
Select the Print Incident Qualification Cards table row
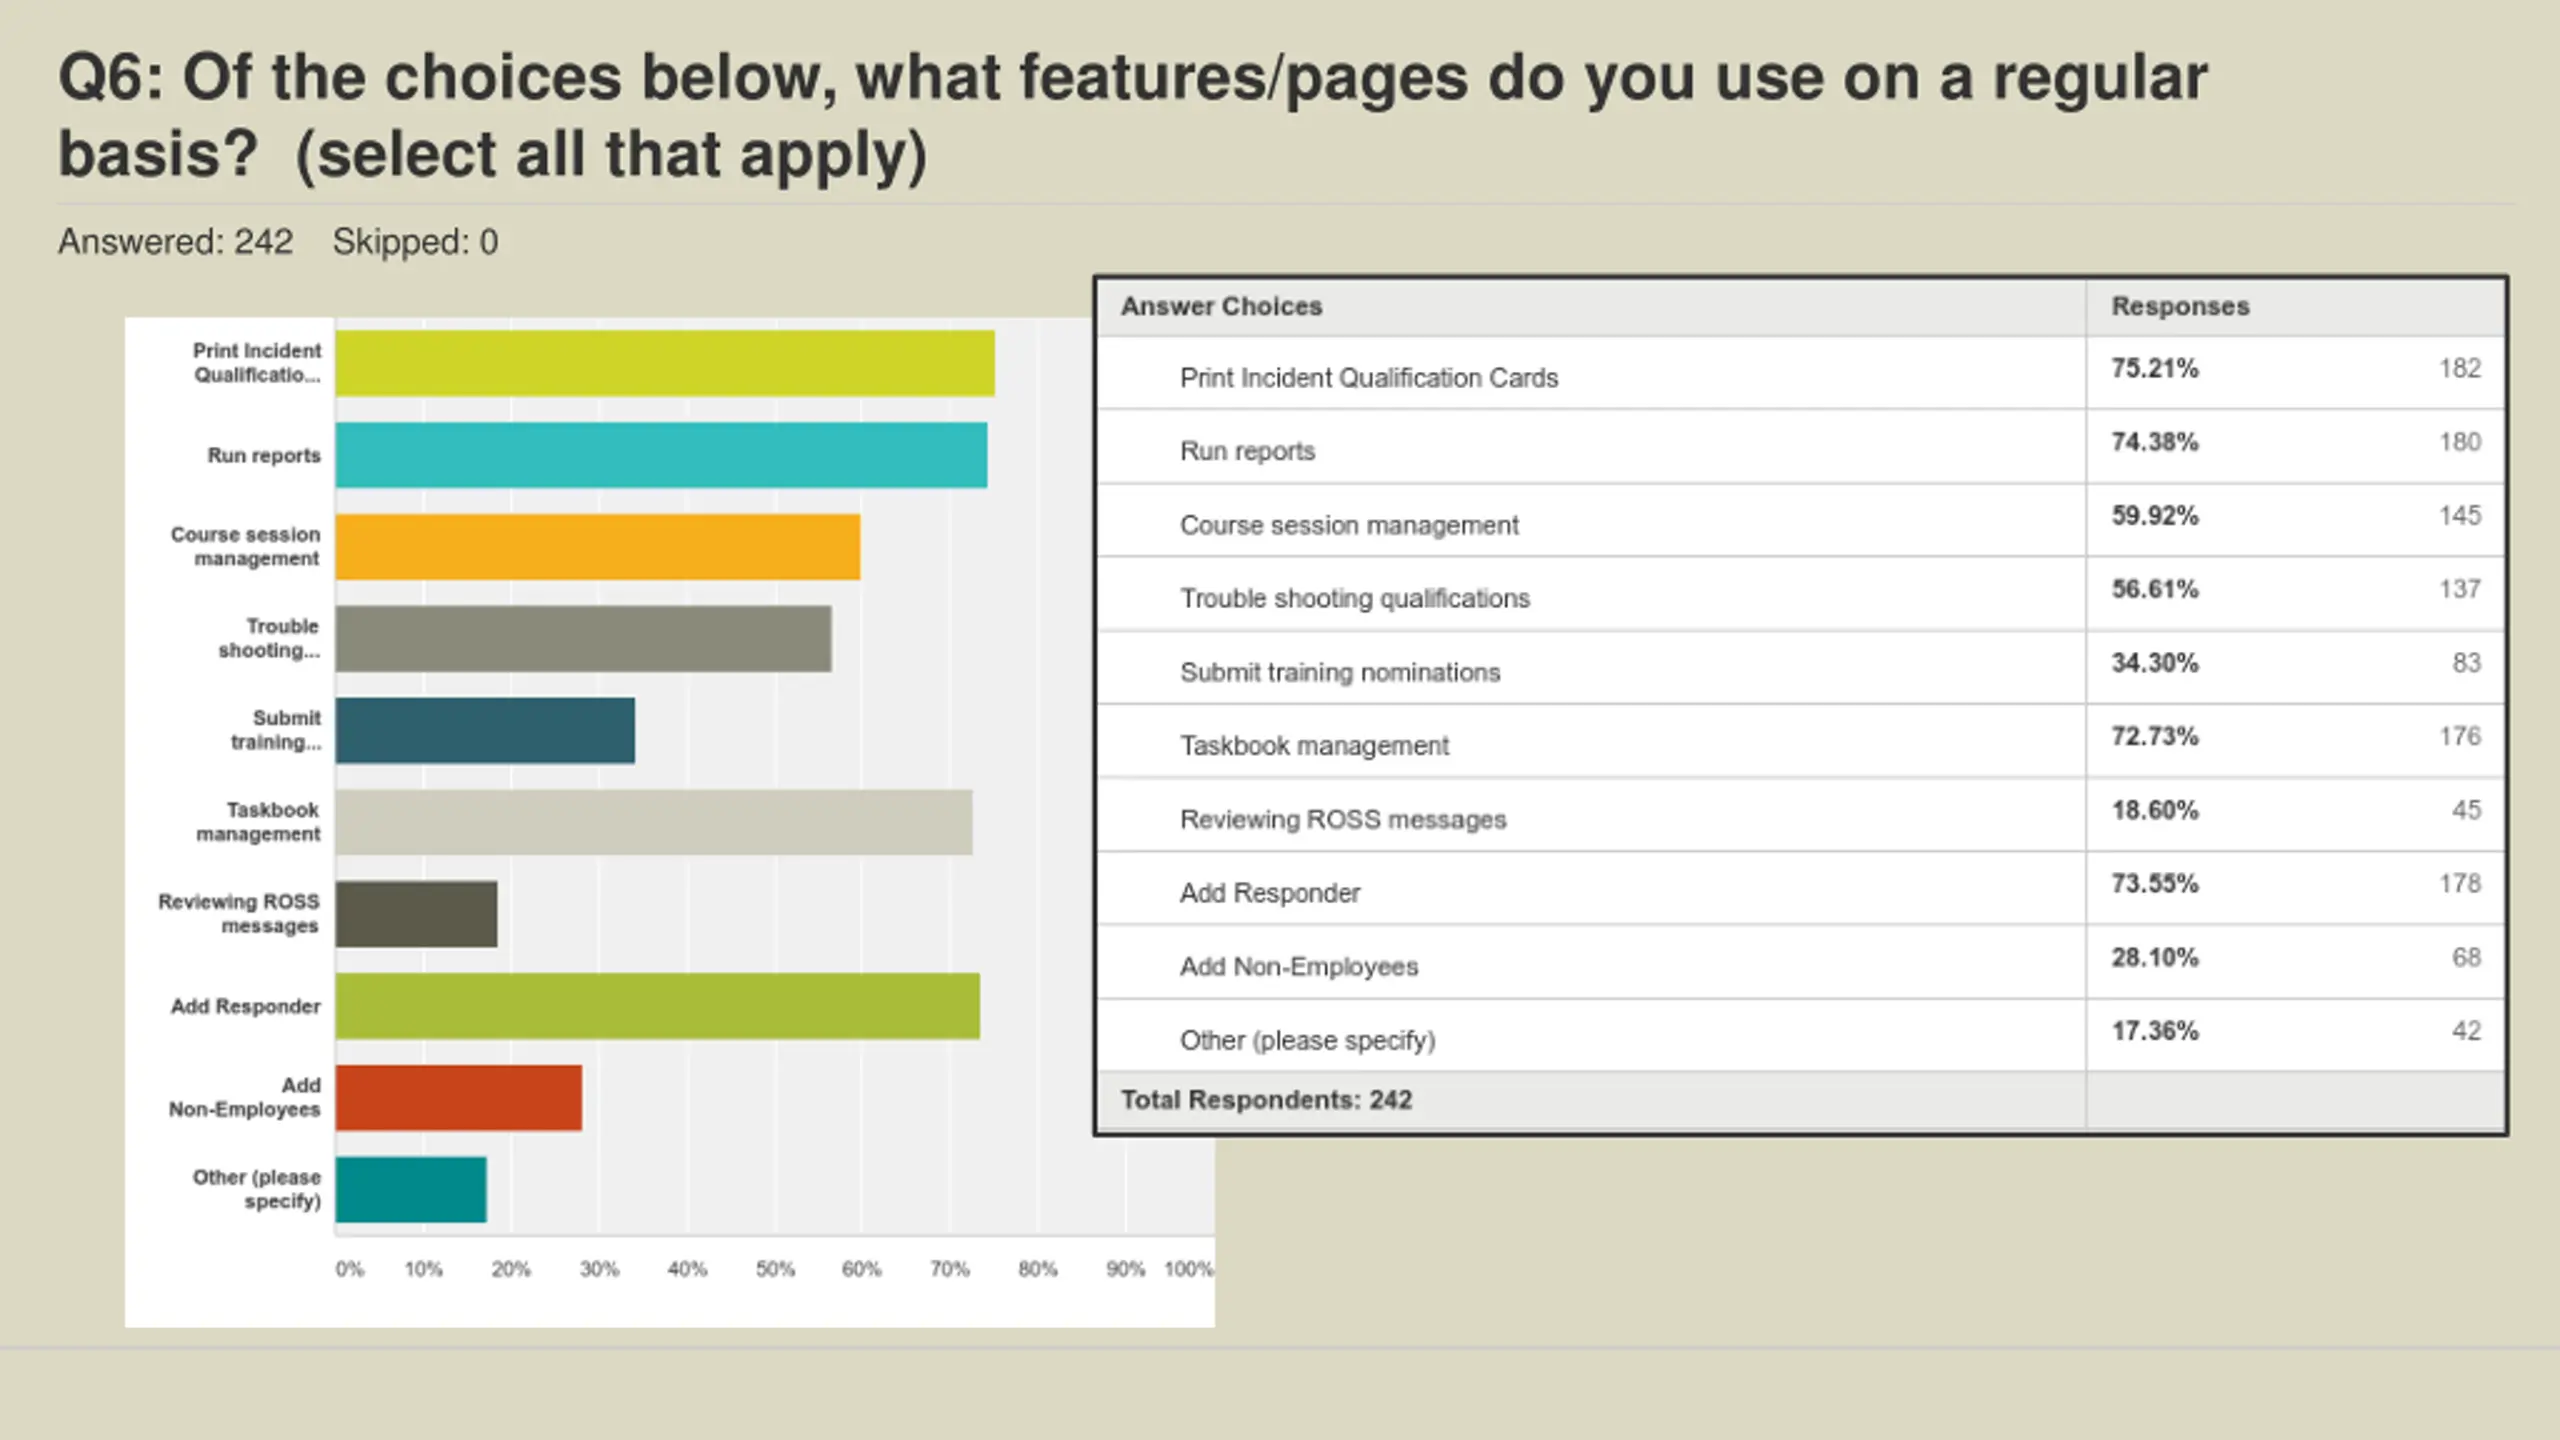pyautogui.click(x=1368, y=378)
